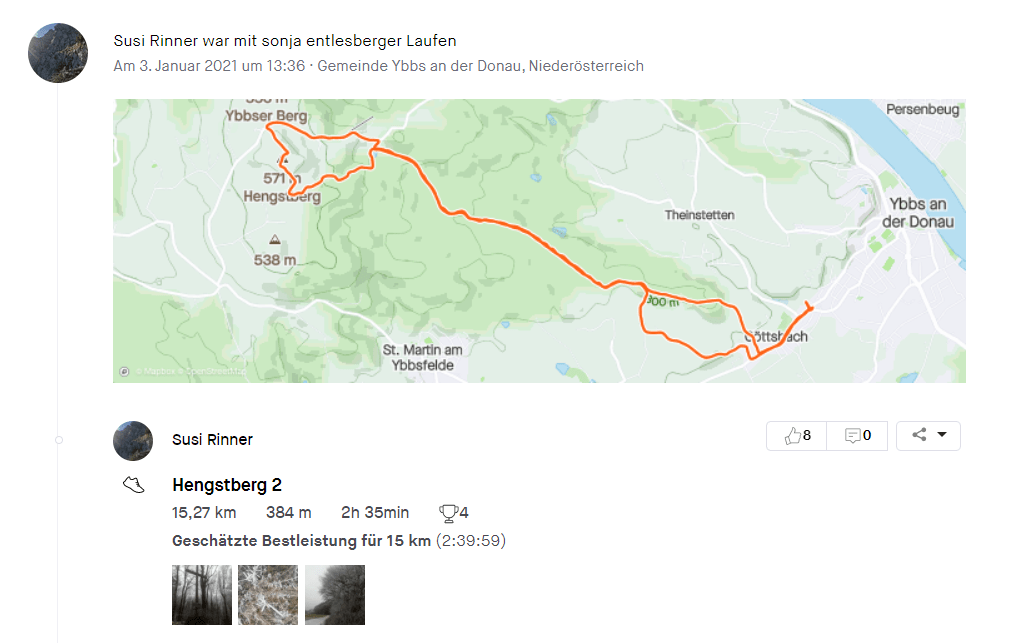Open Susi Rinner profile name link
This screenshot has width=1016, height=643.
(213, 439)
